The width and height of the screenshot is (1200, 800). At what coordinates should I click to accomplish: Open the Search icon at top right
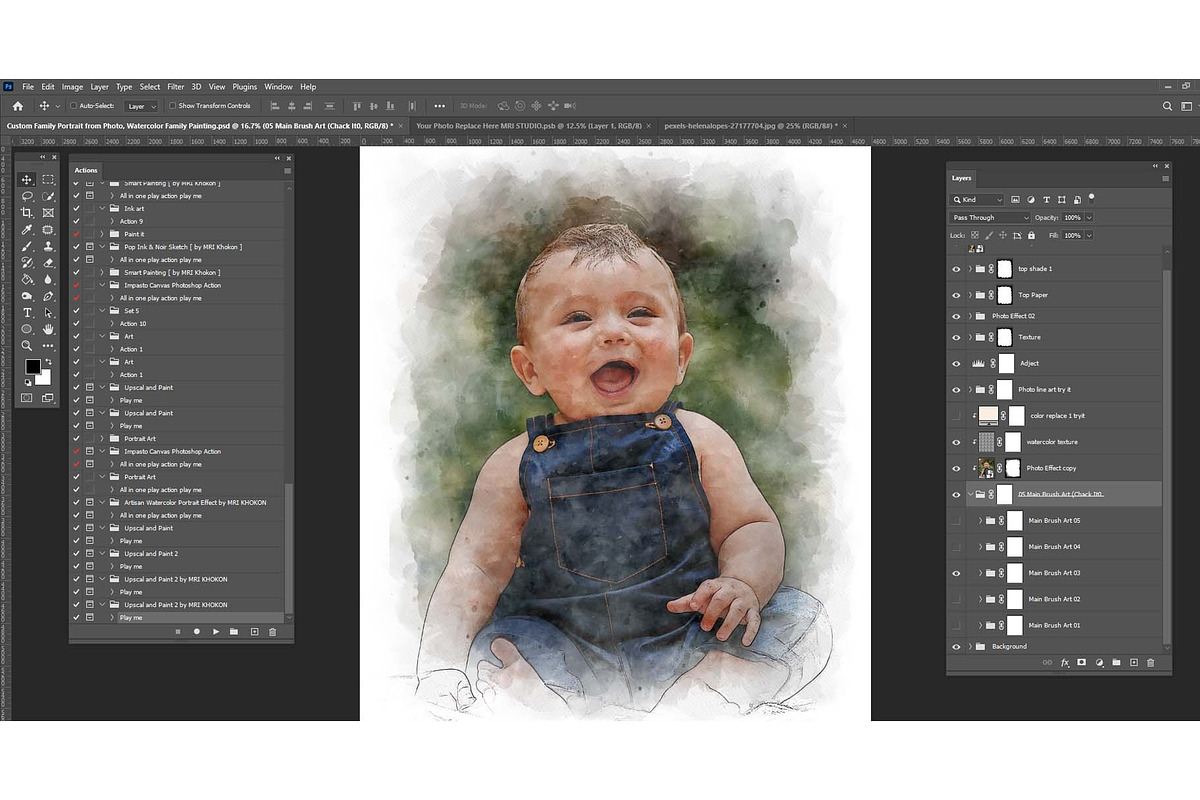pyautogui.click(x=1167, y=105)
